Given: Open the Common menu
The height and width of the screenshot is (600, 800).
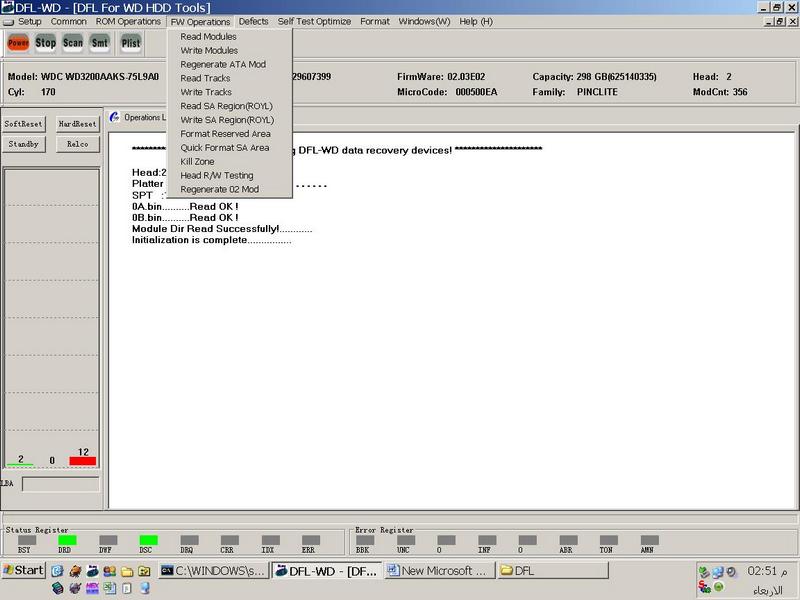Looking at the screenshot, I should point(68,21).
